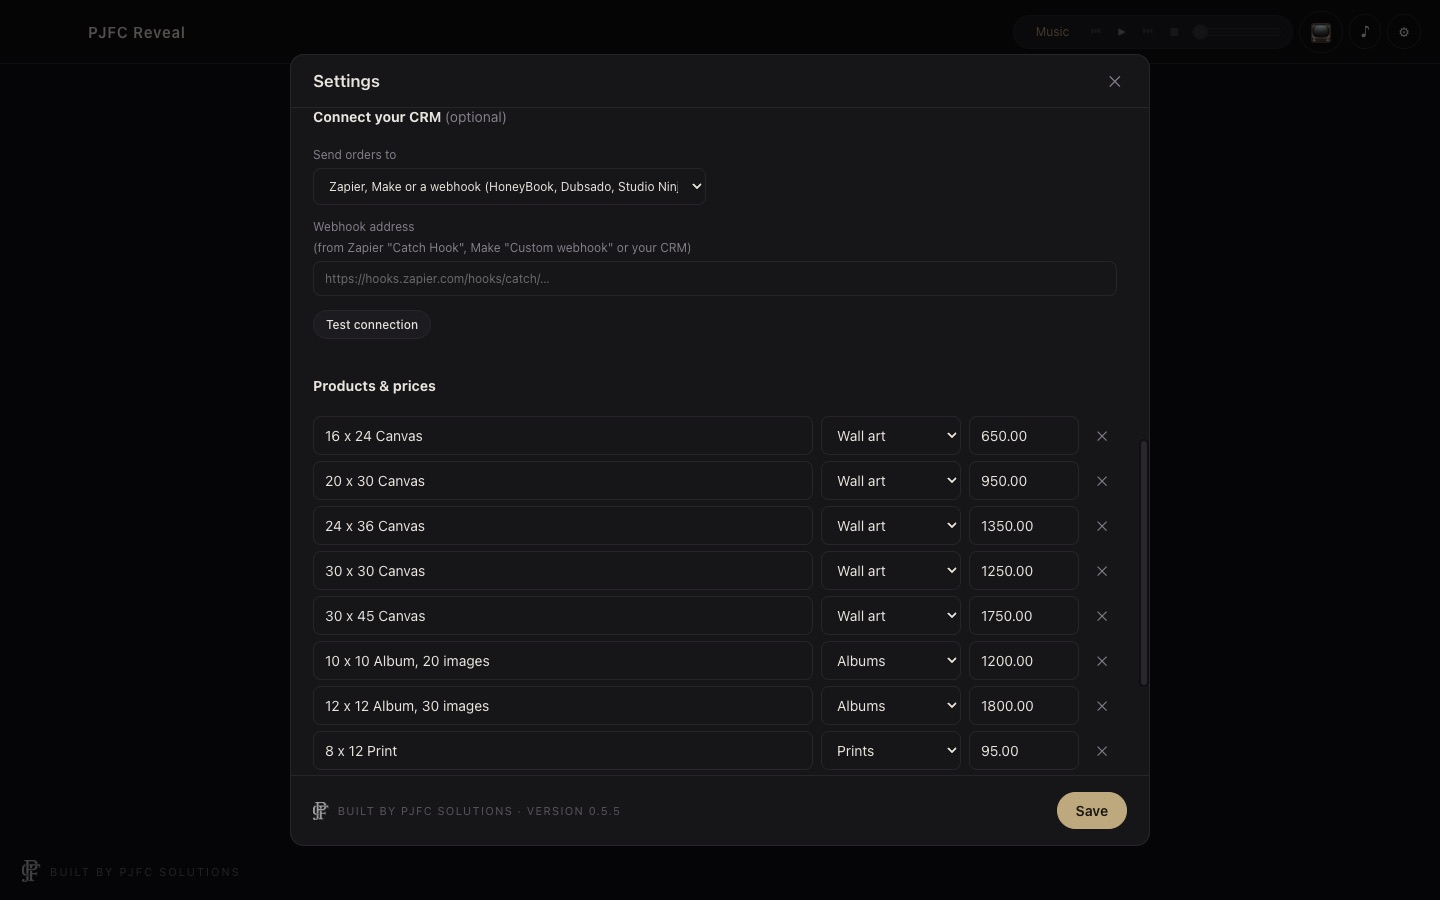Screen dimensions: 1440x900
Task: Close the Settings dialog
Action: (x=1115, y=82)
